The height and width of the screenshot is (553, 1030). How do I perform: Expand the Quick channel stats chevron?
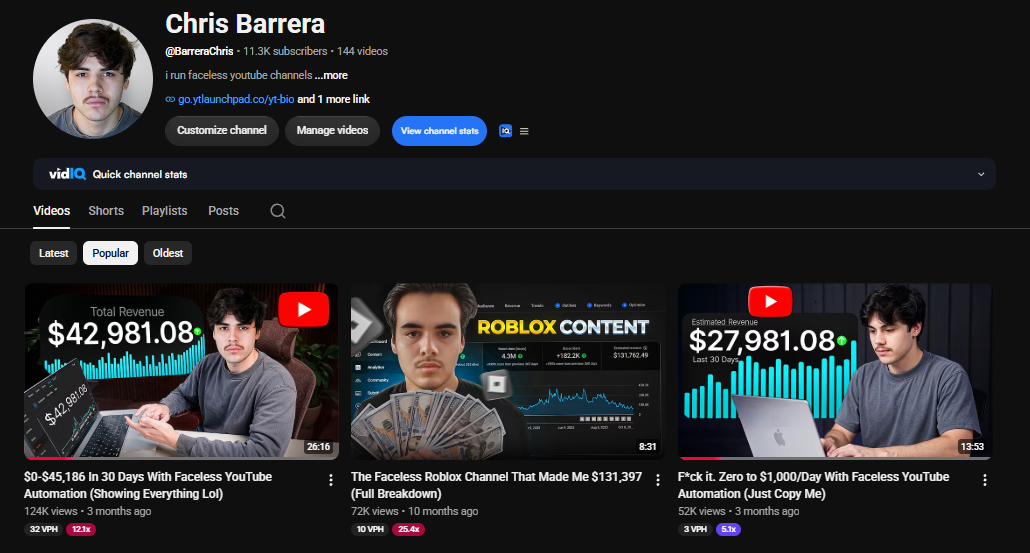pyautogui.click(x=981, y=174)
